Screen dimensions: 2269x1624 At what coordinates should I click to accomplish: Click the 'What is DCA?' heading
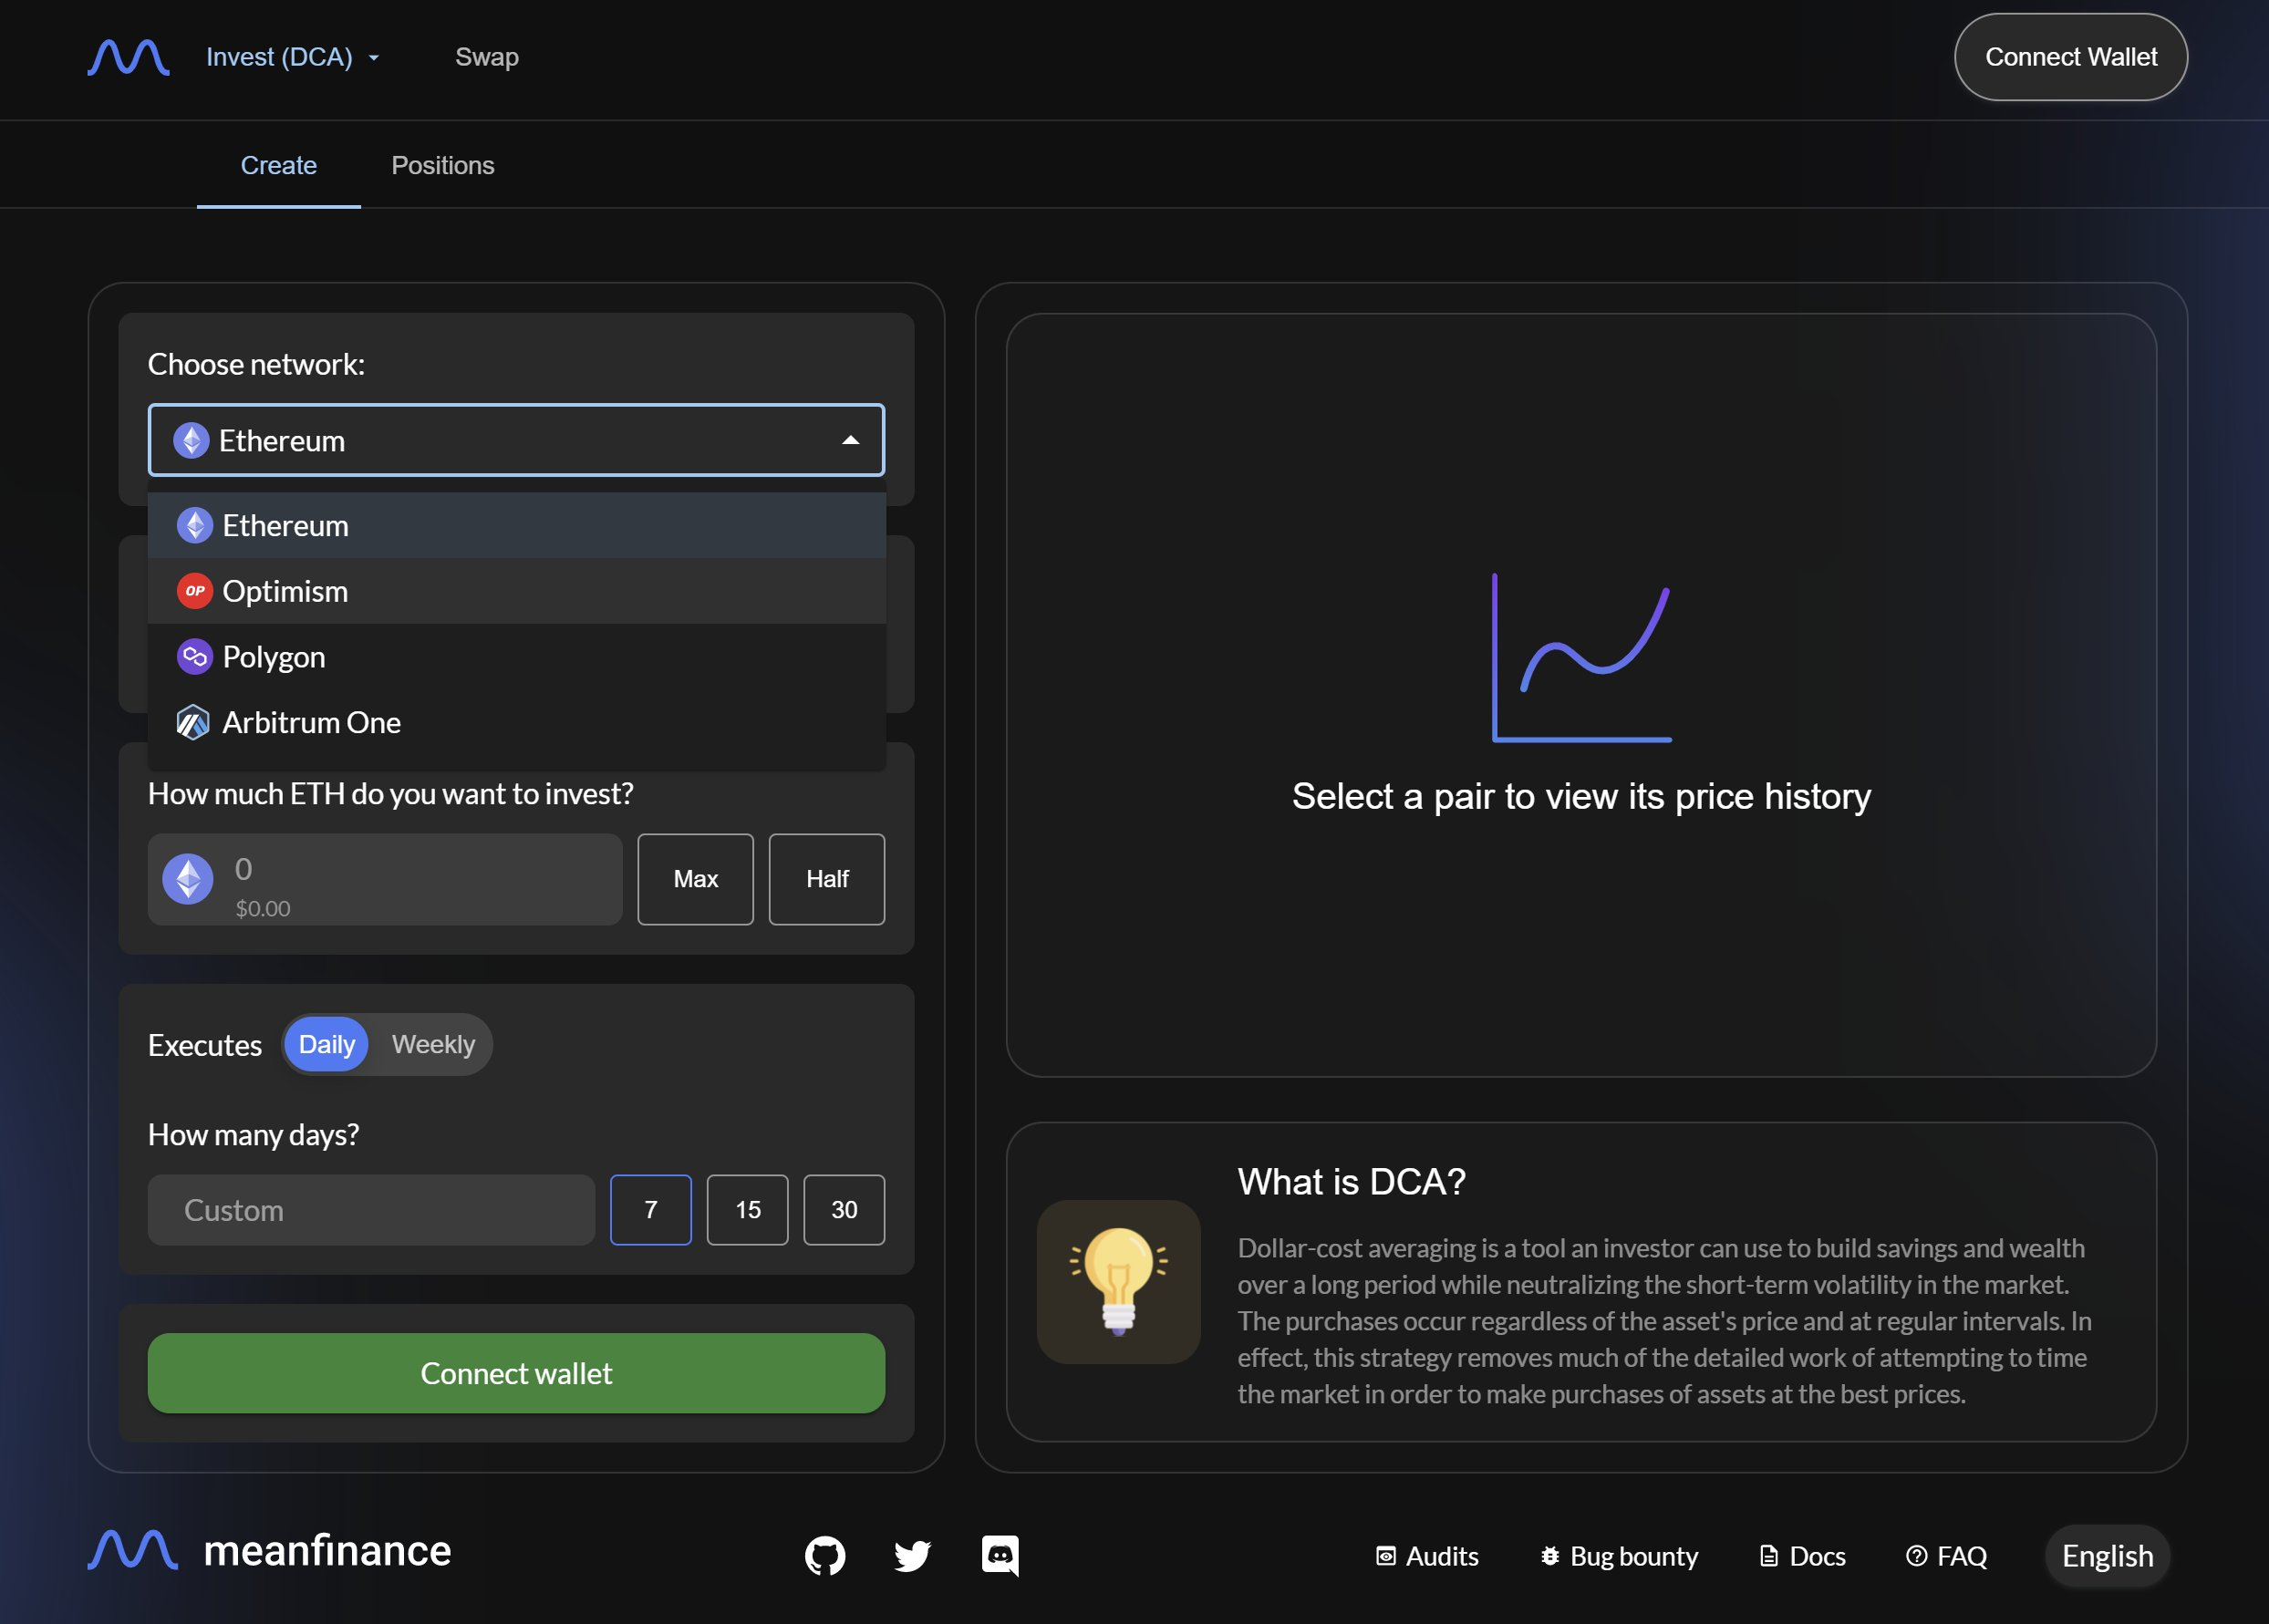point(1351,1181)
